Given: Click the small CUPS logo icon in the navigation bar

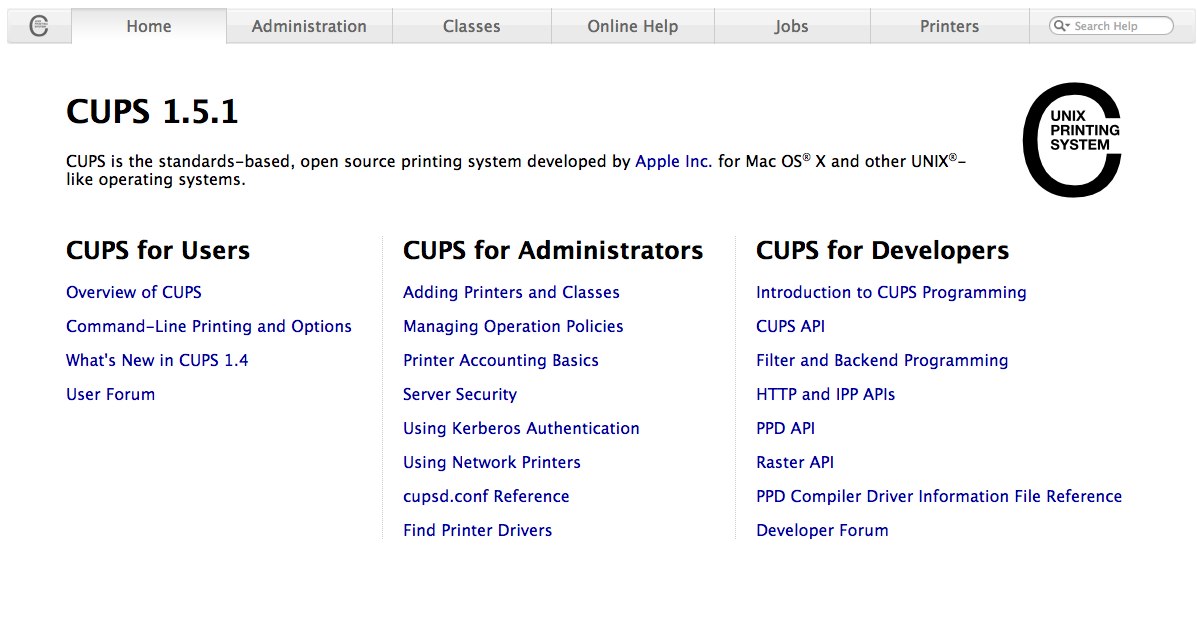Looking at the screenshot, I should (x=39, y=26).
